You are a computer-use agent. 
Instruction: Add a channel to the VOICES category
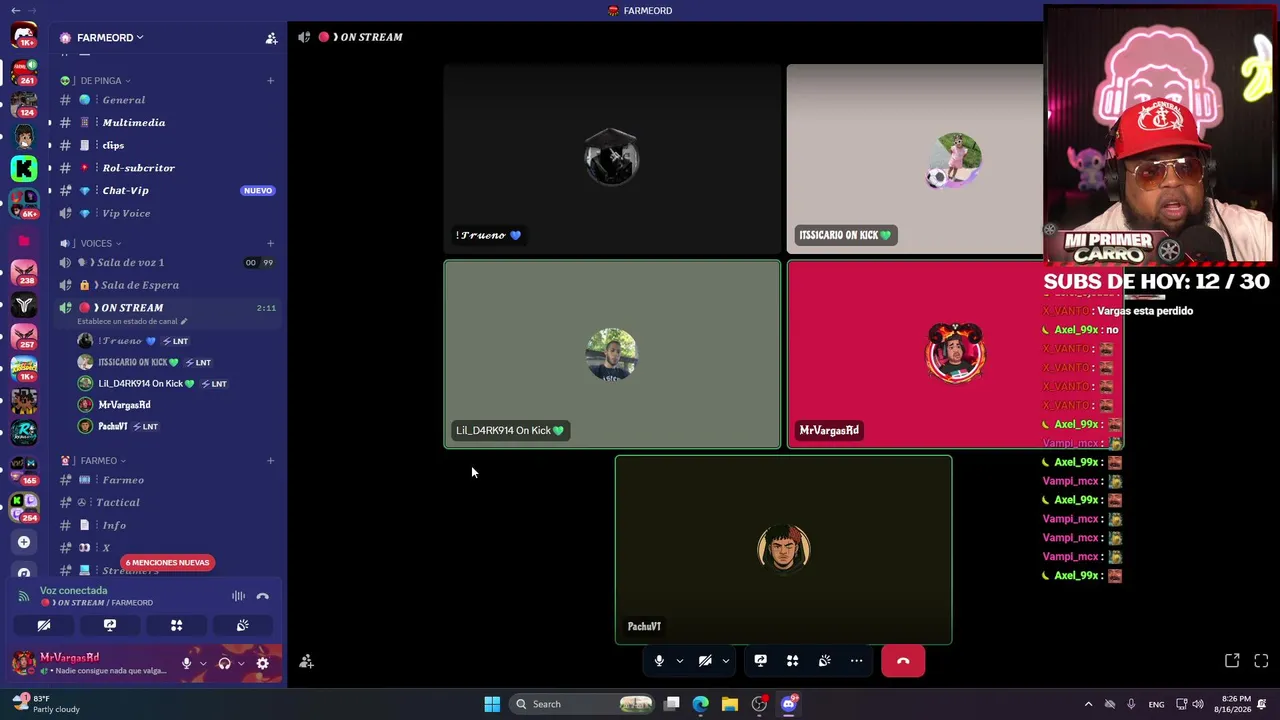pyautogui.click(x=270, y=244)
